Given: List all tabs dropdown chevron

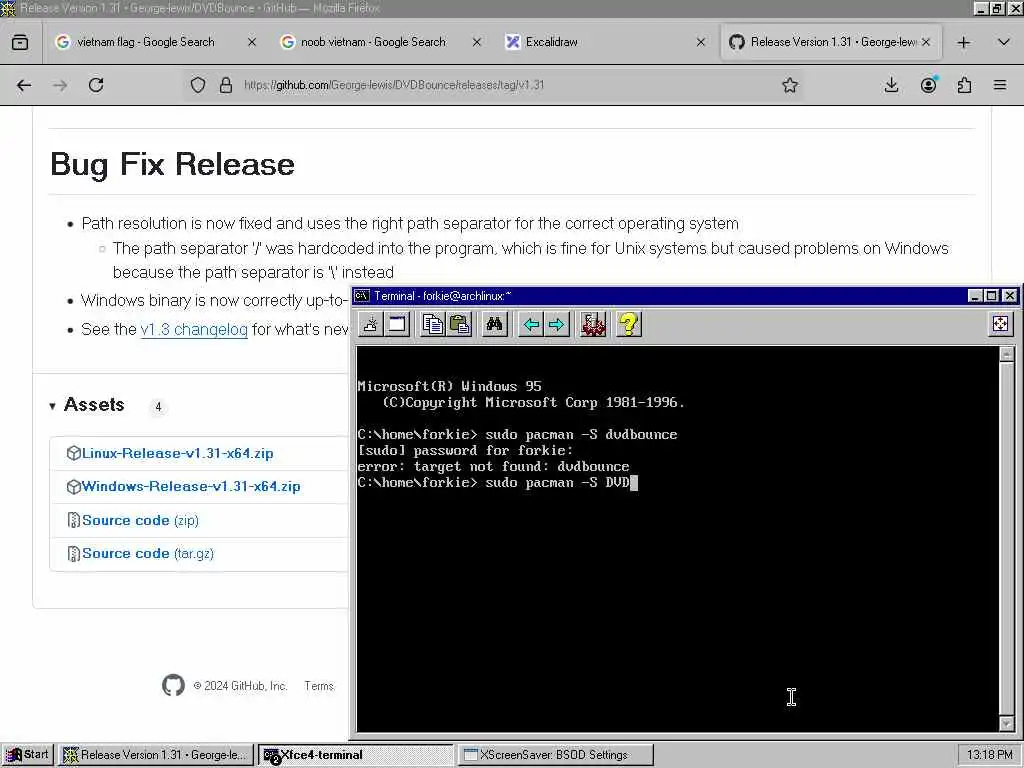Looking at the screenshot, I should click(x=1004, y=42).
